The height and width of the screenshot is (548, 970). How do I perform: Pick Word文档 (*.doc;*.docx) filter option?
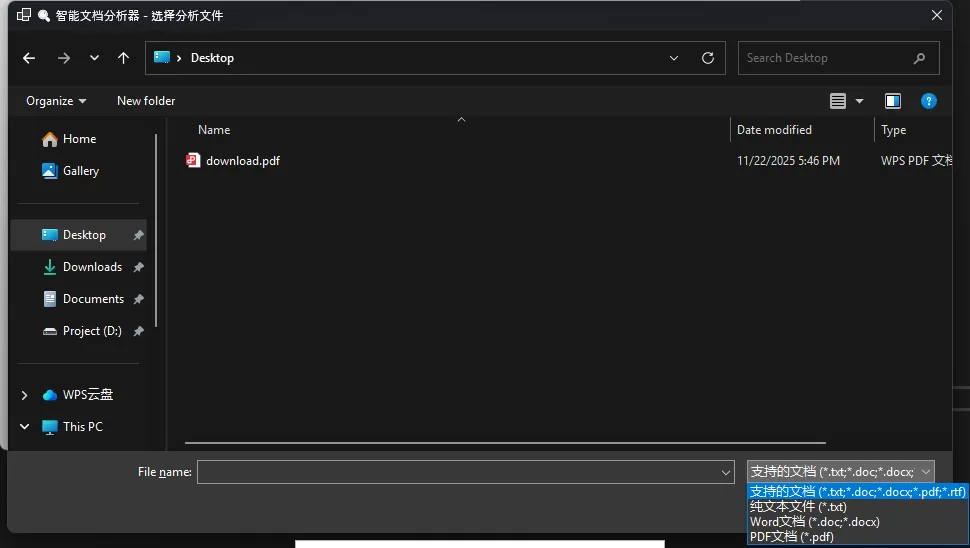click(x=814, y=522)
